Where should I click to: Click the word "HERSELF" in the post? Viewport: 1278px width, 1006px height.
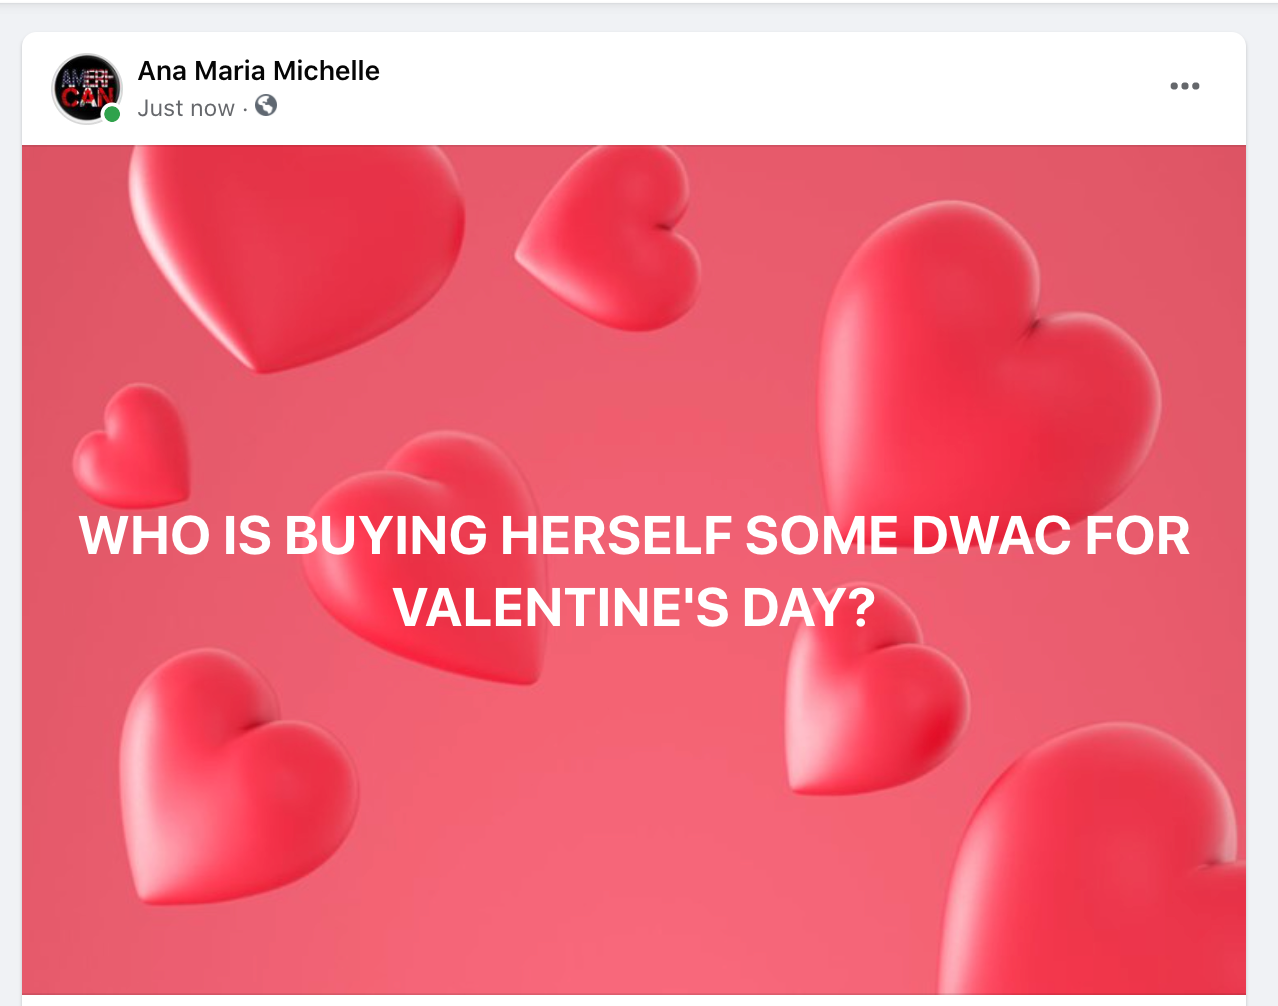click(x=616, y=535)
